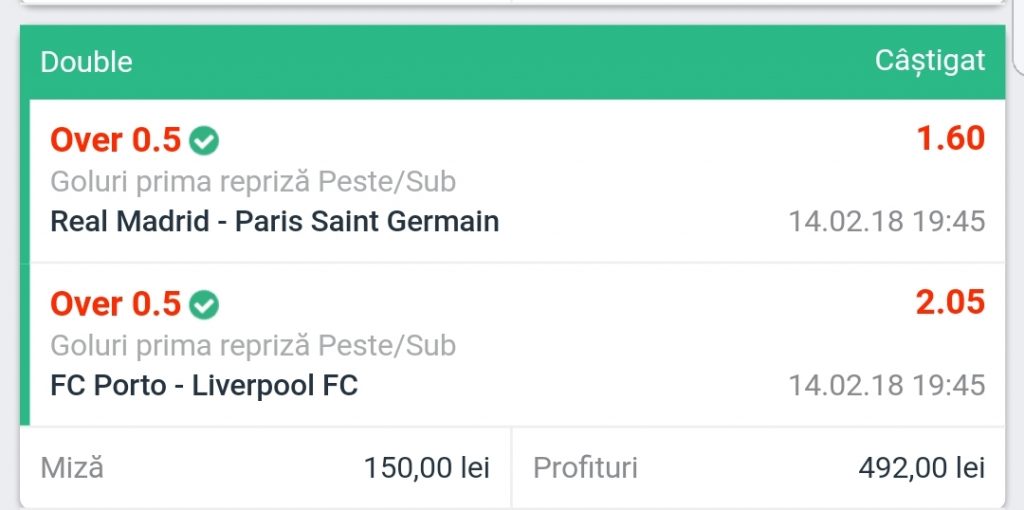Open FC Porto - Liverpool FC match
The height and width of the screenshot is (510, 1024).
[204, 385]
